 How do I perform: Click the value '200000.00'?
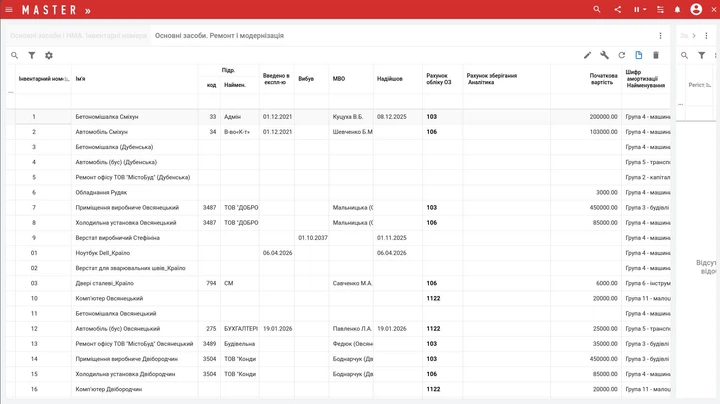point(603,117)
